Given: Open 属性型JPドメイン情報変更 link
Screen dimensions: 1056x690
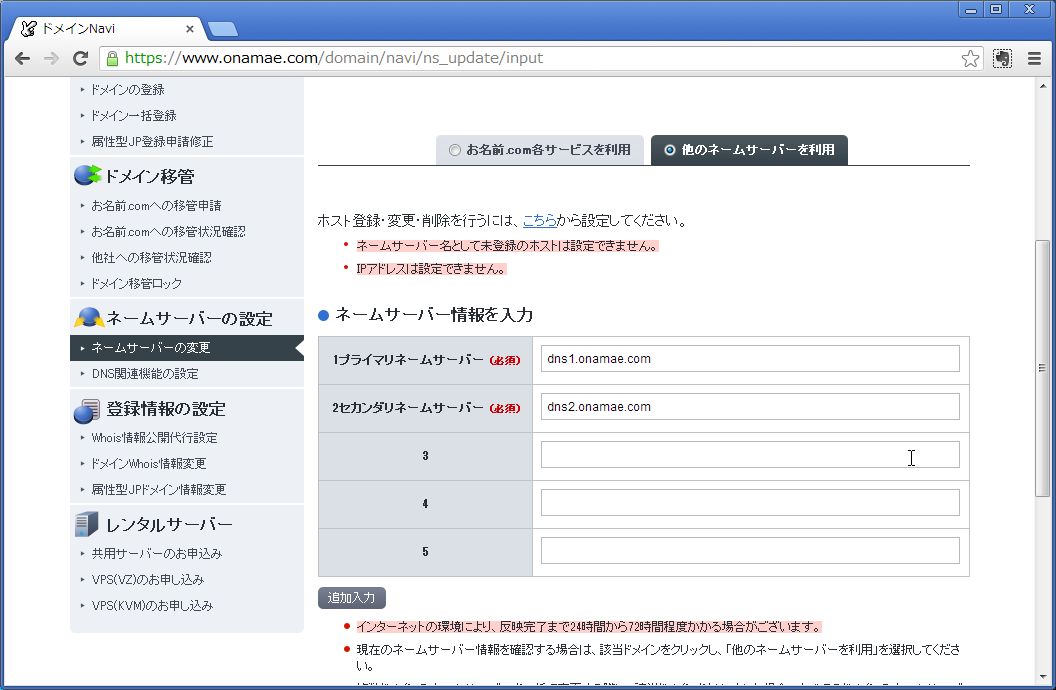Looking at the screenshot, I should point(159,489).
